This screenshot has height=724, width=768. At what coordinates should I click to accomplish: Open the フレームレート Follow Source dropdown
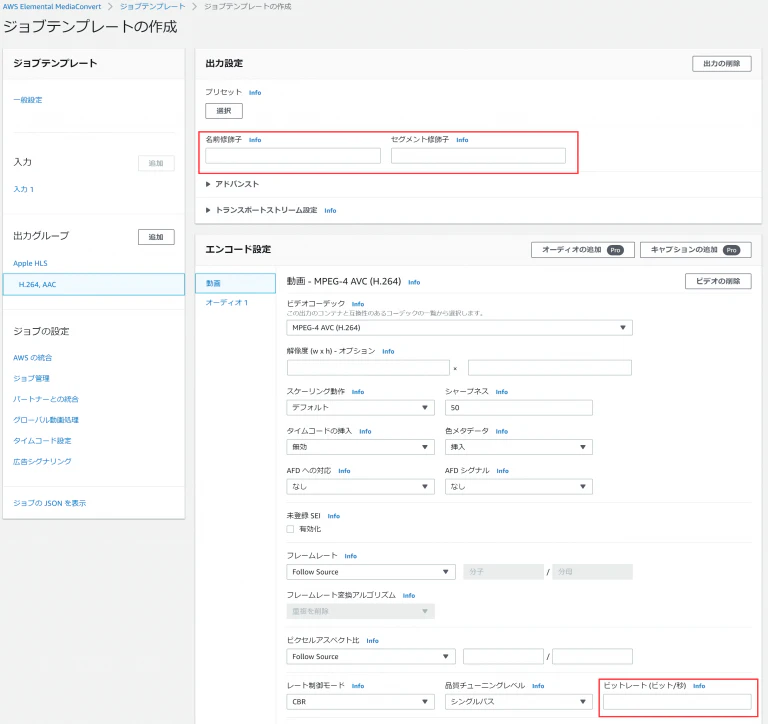click(371, 572)
